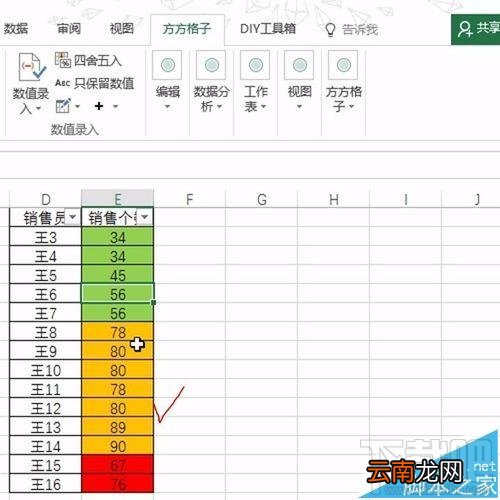
Task: Click cell containing 王6
Action: 46,294
